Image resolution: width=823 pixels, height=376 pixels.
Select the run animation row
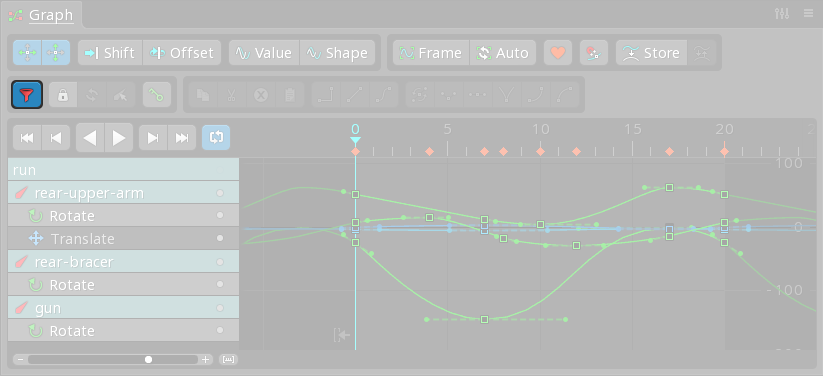point(123,170)
